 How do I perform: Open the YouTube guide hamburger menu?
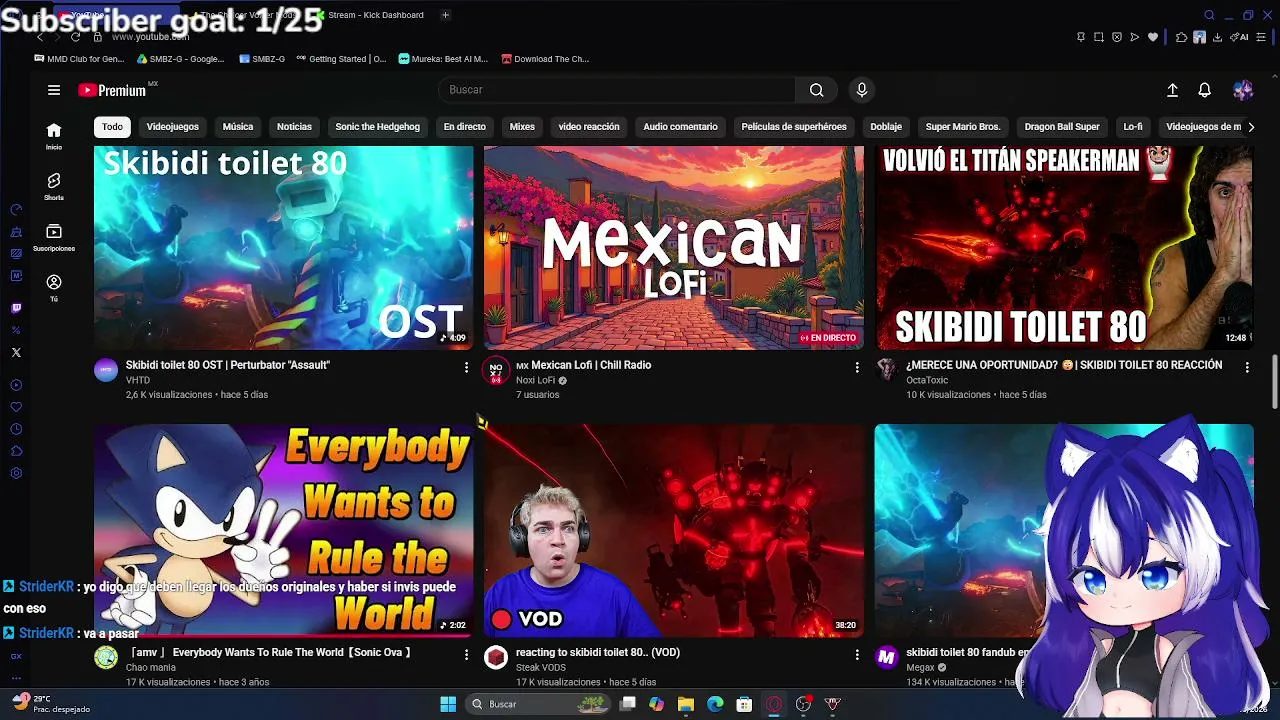pos(54,90)
